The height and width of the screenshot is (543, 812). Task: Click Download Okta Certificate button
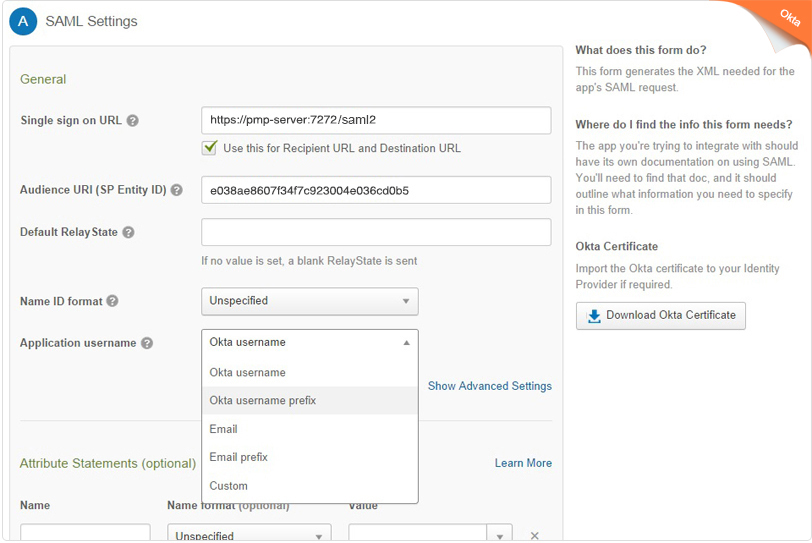point(661,316)
